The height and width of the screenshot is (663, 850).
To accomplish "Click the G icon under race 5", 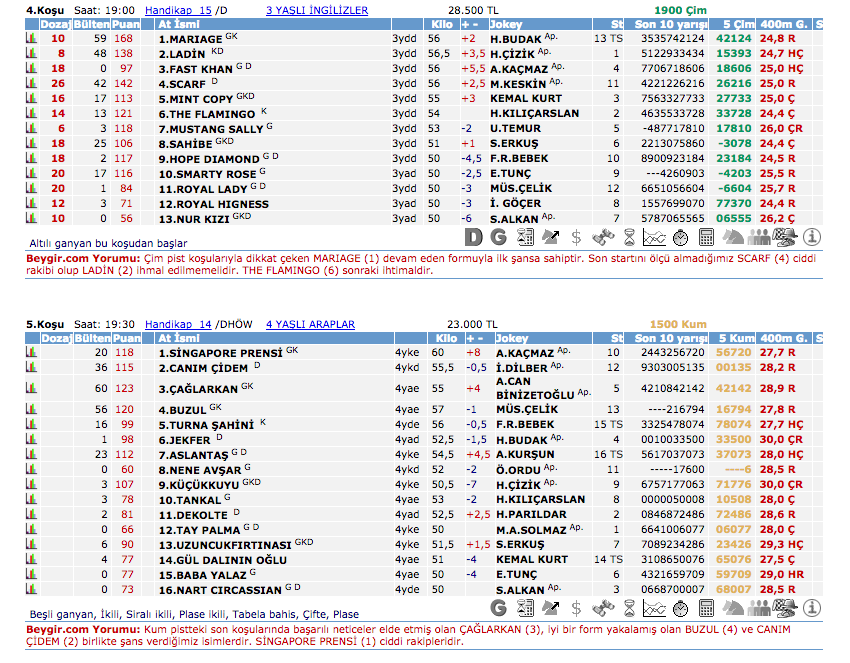I will pos(499,608).
